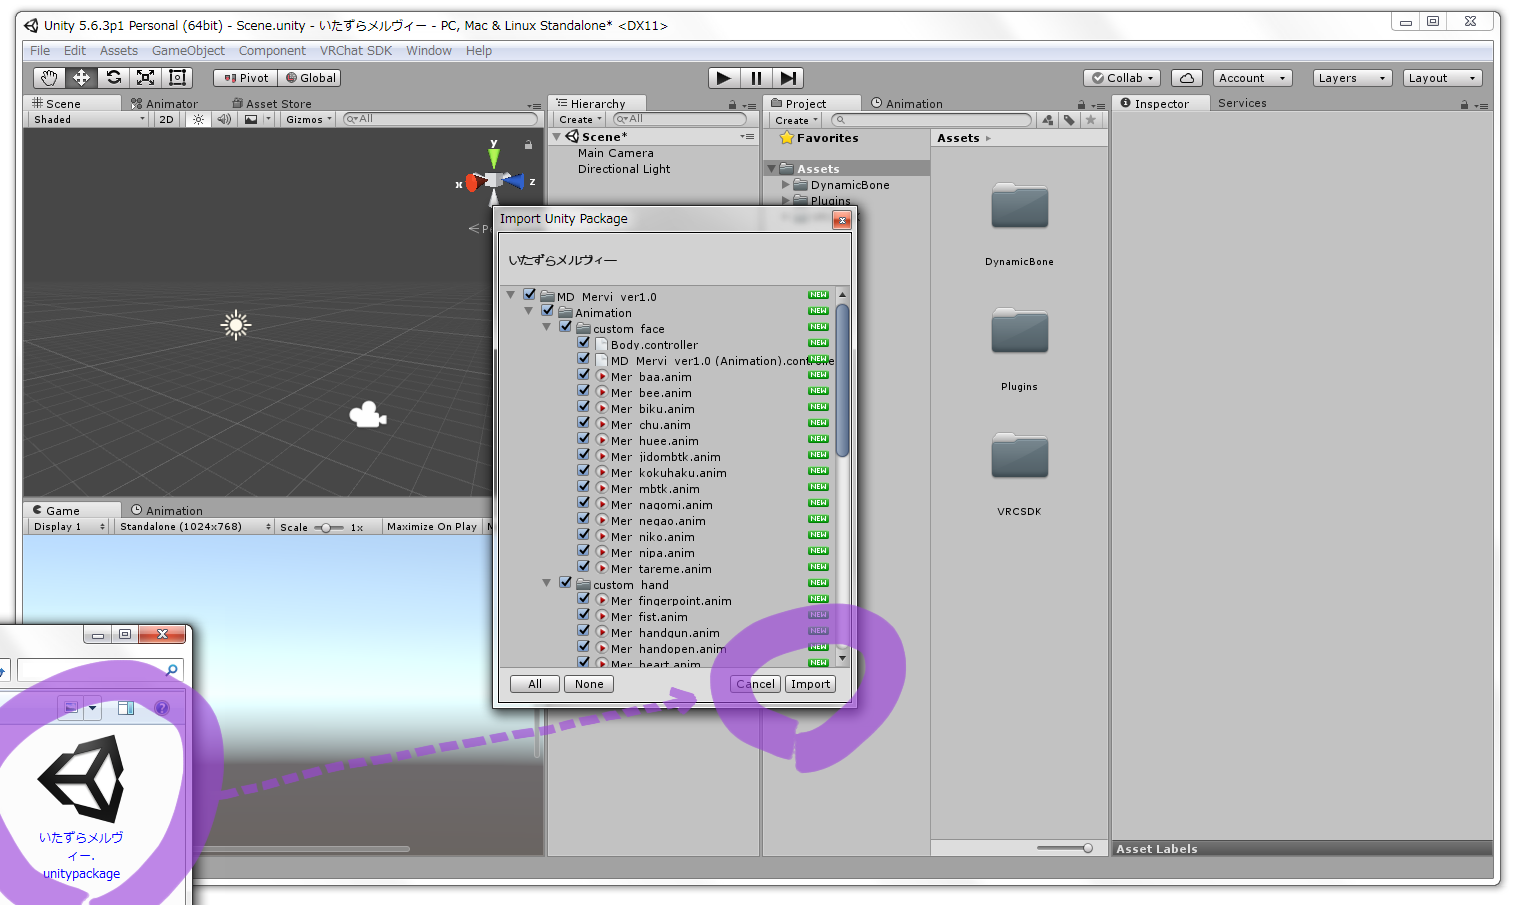This screenshot has height=905, width=1516.
Task: Toggle 2D scene view mode
Action: (x=166, y=119)
